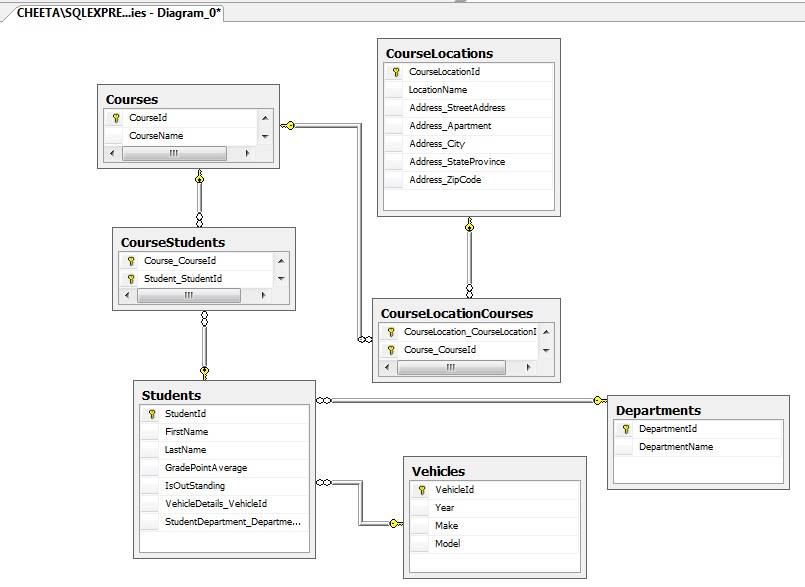Select the key icon next to CourseLocationId
Screen dimensions: 805x587
(396, 72)
